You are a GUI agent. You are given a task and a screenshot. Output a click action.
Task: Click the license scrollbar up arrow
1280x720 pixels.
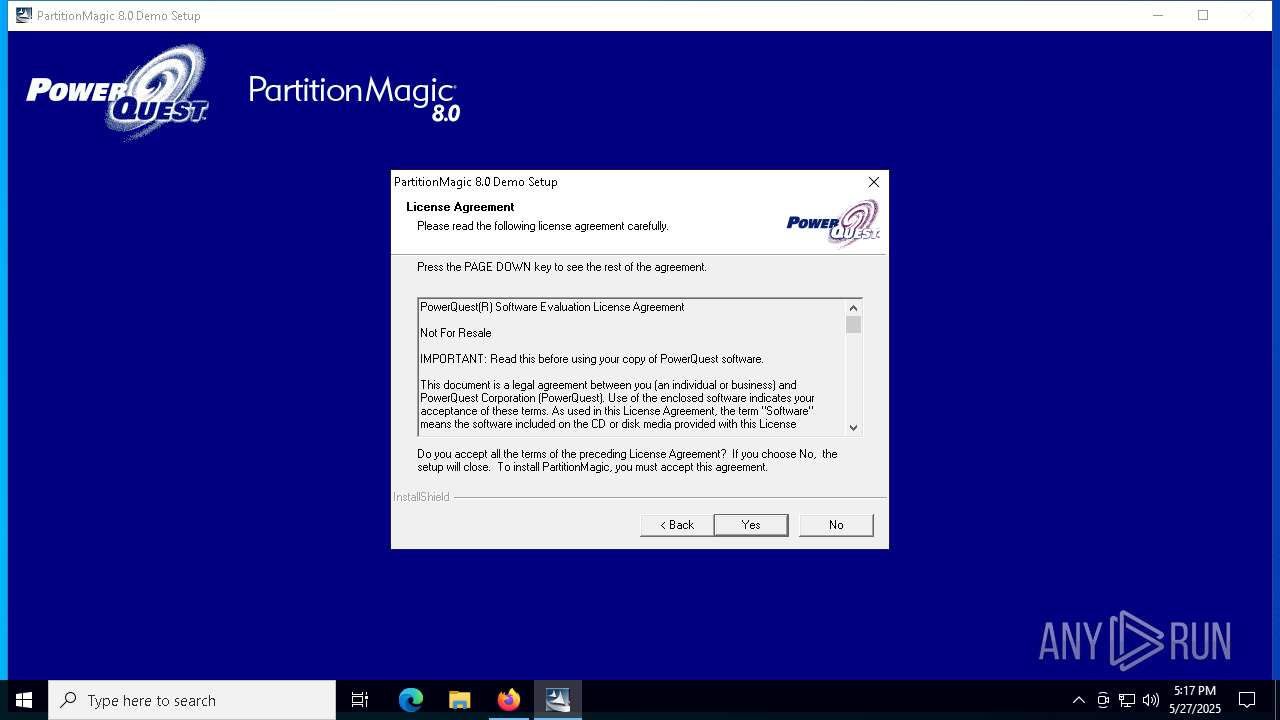point(853,308)
